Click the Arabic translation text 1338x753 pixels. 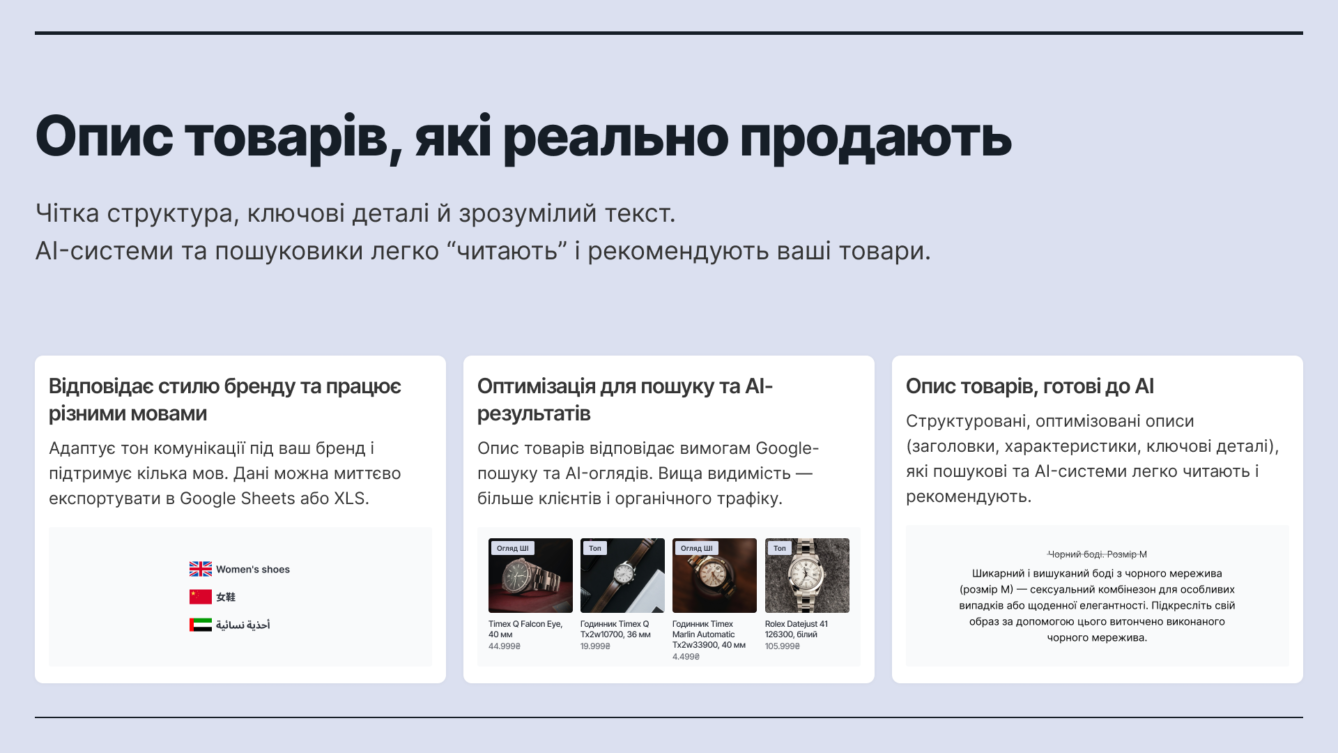coord(243,625)
